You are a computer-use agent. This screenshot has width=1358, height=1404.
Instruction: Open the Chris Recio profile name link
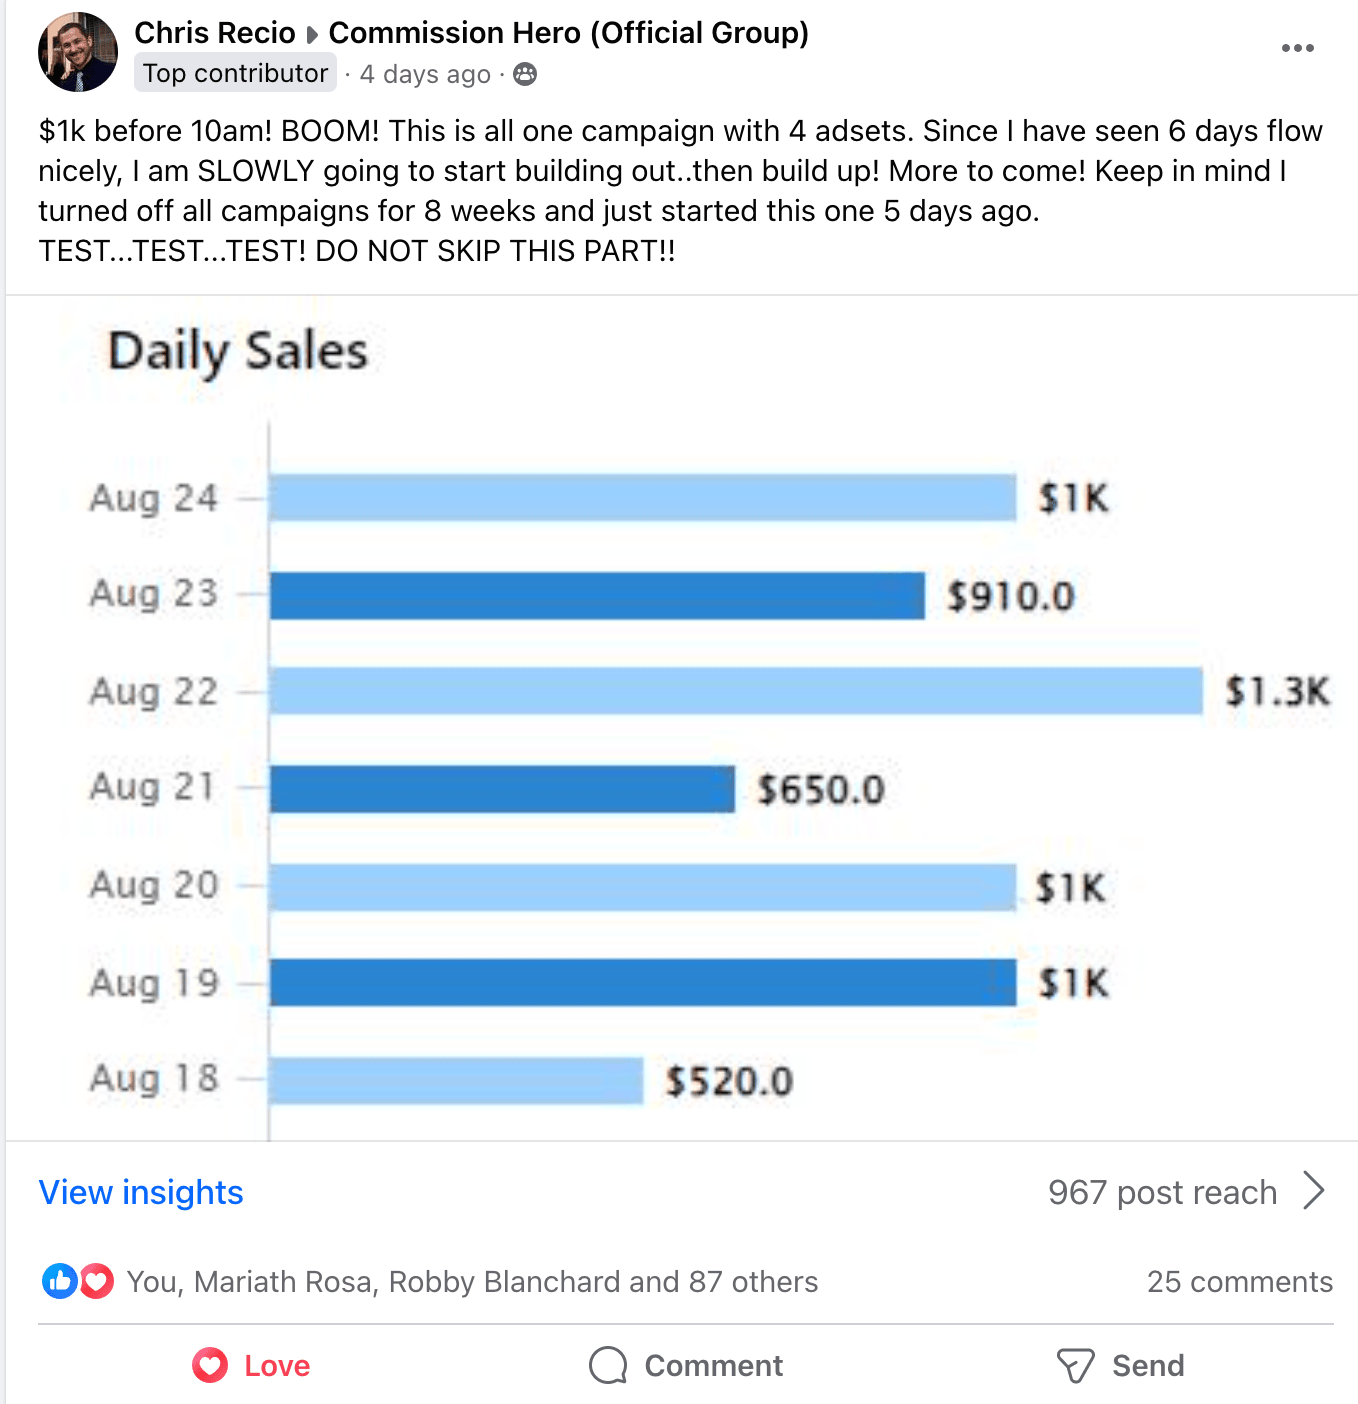215,33
